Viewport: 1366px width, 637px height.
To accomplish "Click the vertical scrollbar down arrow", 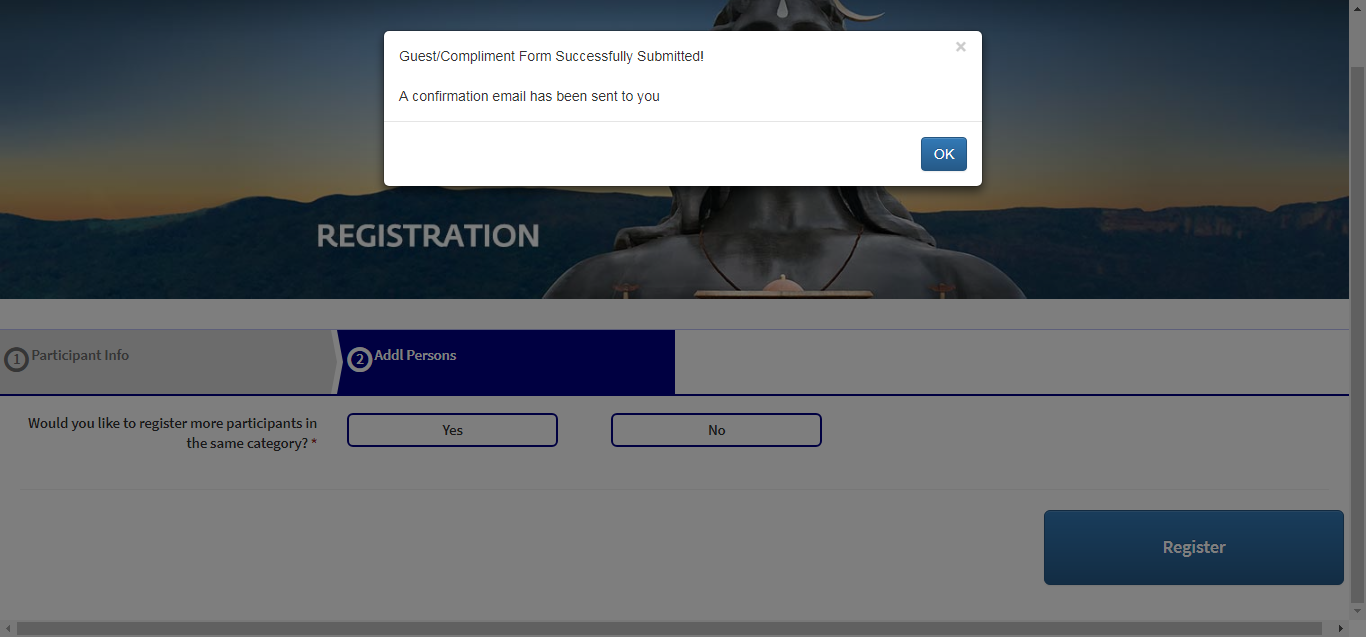I will [1358, 612].
